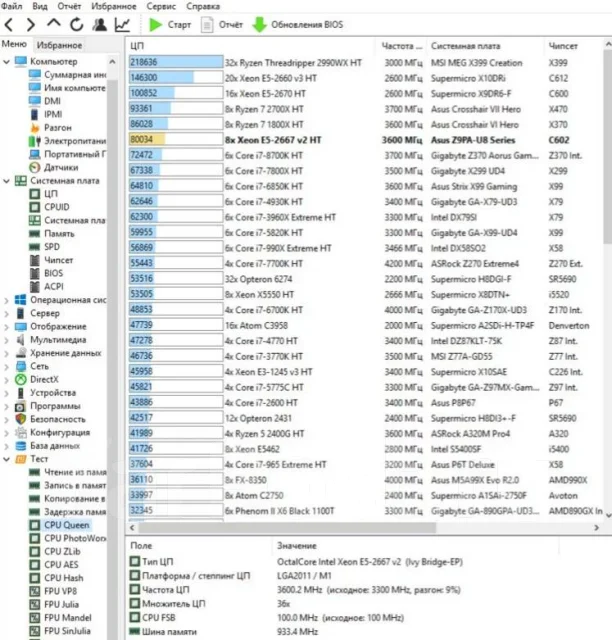This screenshot has width=612, height=640.
Task: Click the results list vertical scrollbar
Action: [x=608, y=147]
